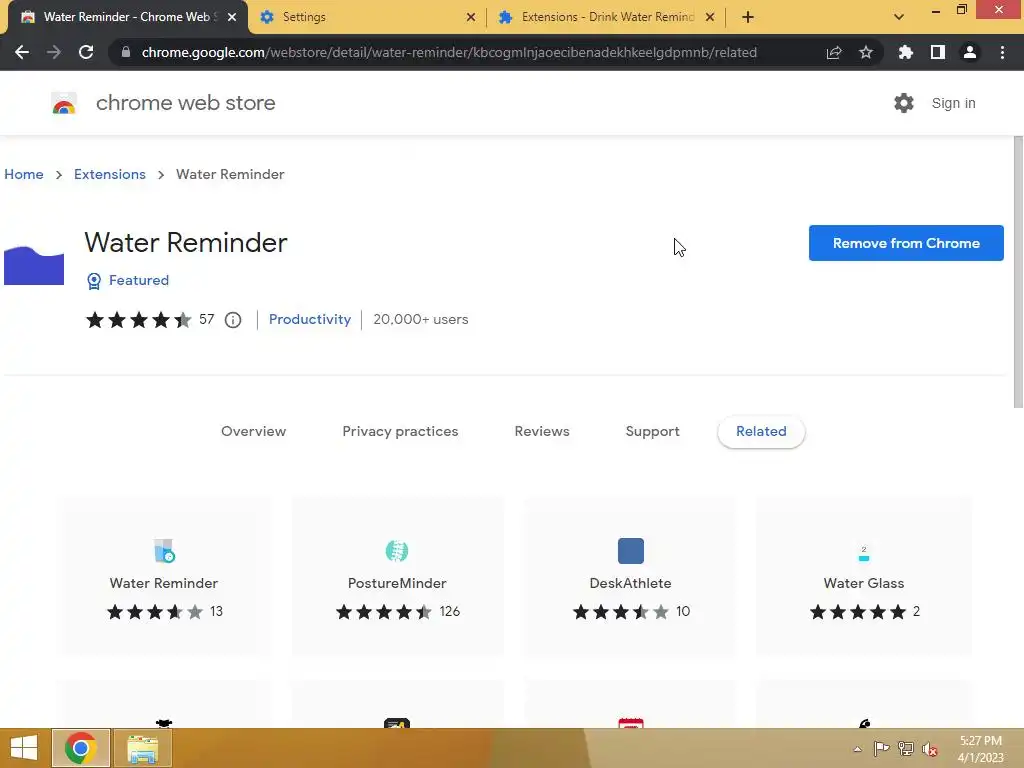Image resolution: width=1024 pixels, height=768 pixels.
Task: Click Water Reminder breadcrumb text
Action: 230,174
